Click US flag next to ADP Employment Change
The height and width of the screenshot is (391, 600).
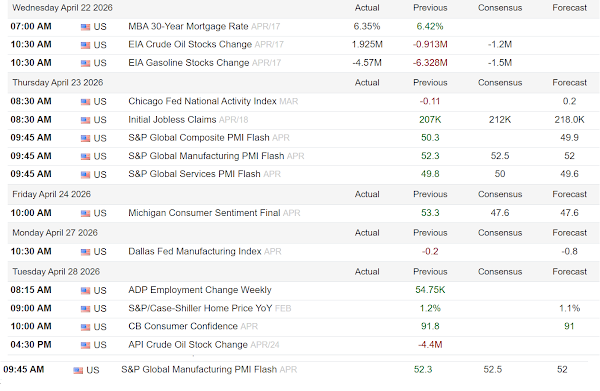point(85,291)
